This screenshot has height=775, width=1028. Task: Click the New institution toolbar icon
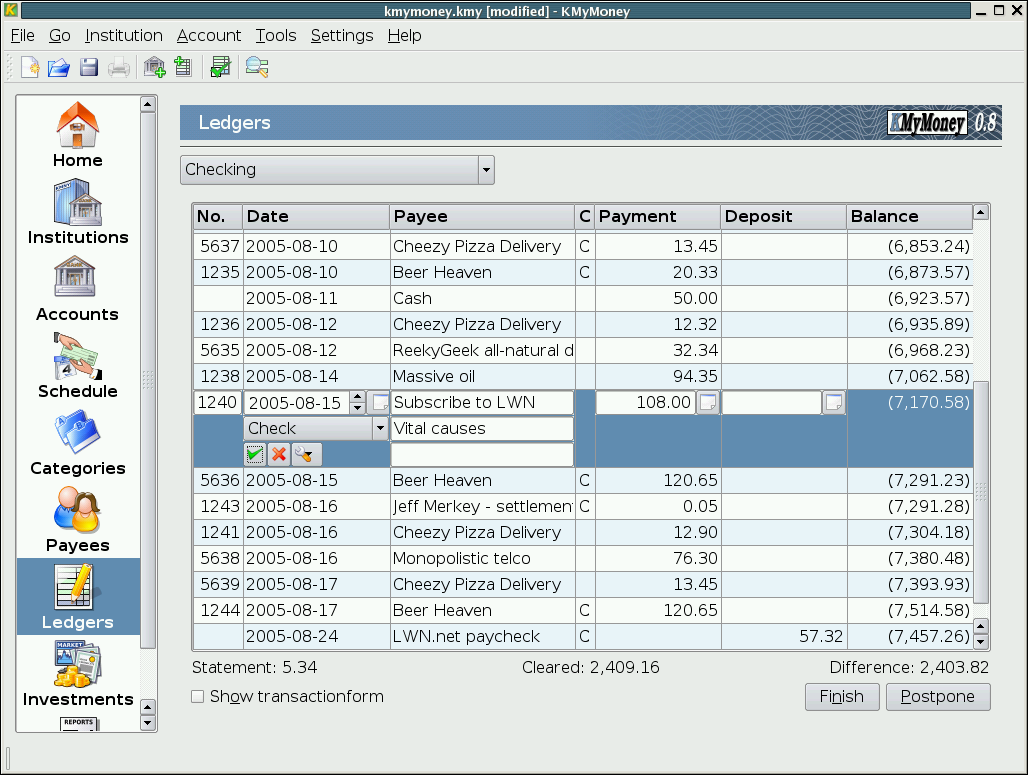154,68
